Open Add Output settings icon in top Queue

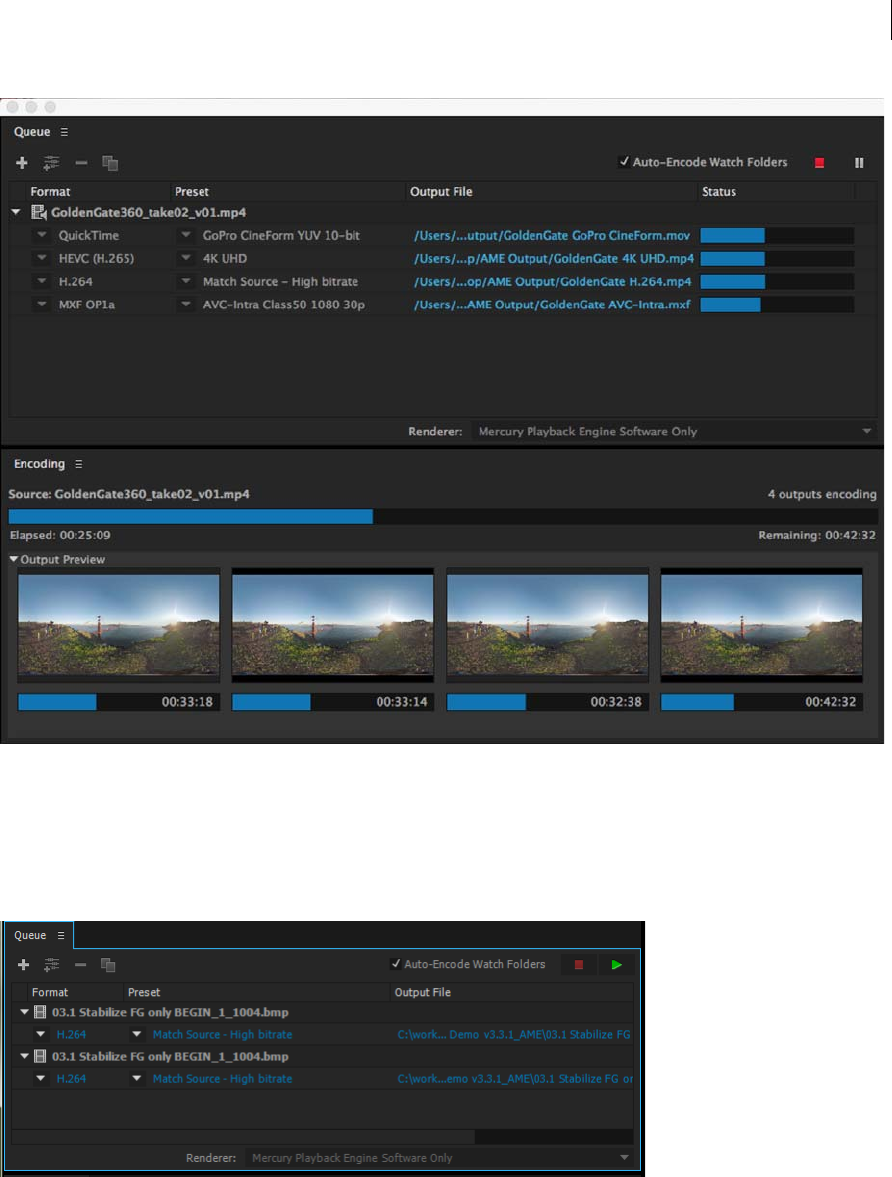51,163
